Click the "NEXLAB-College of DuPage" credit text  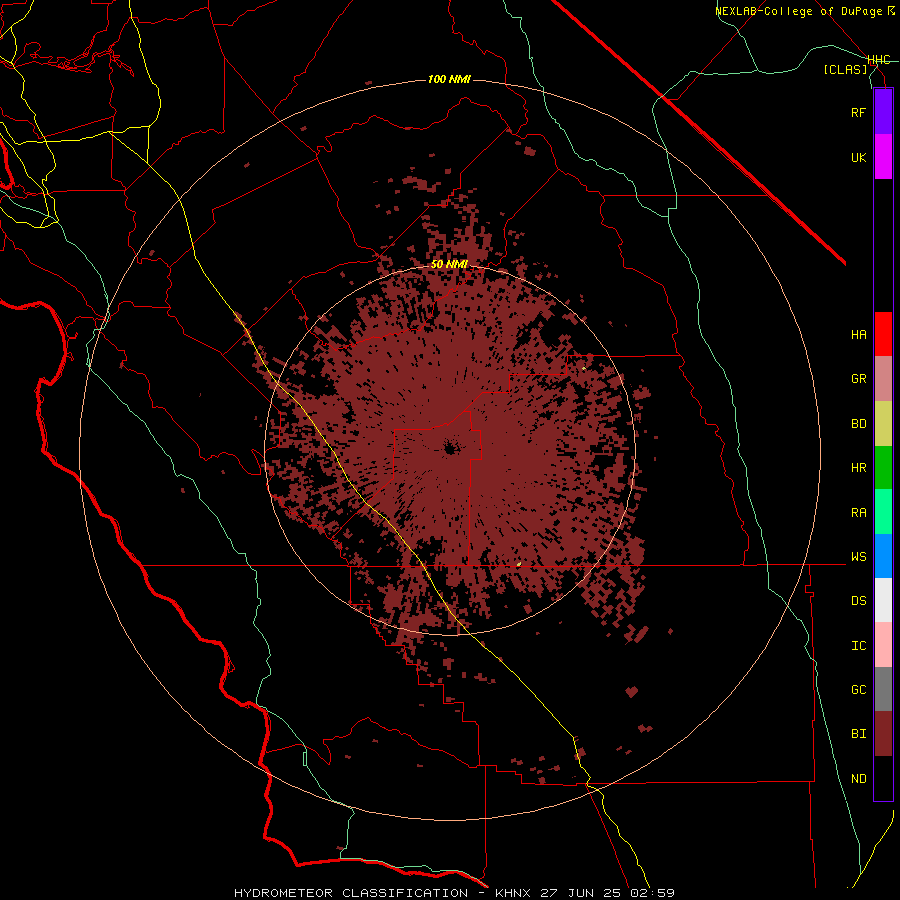click(798, 11)
